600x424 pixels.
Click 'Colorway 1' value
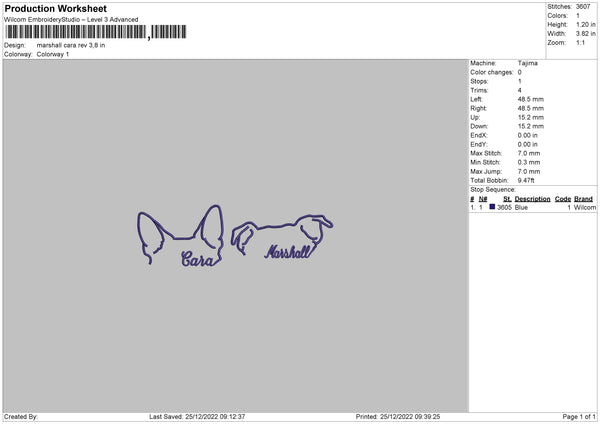(53, 54)
